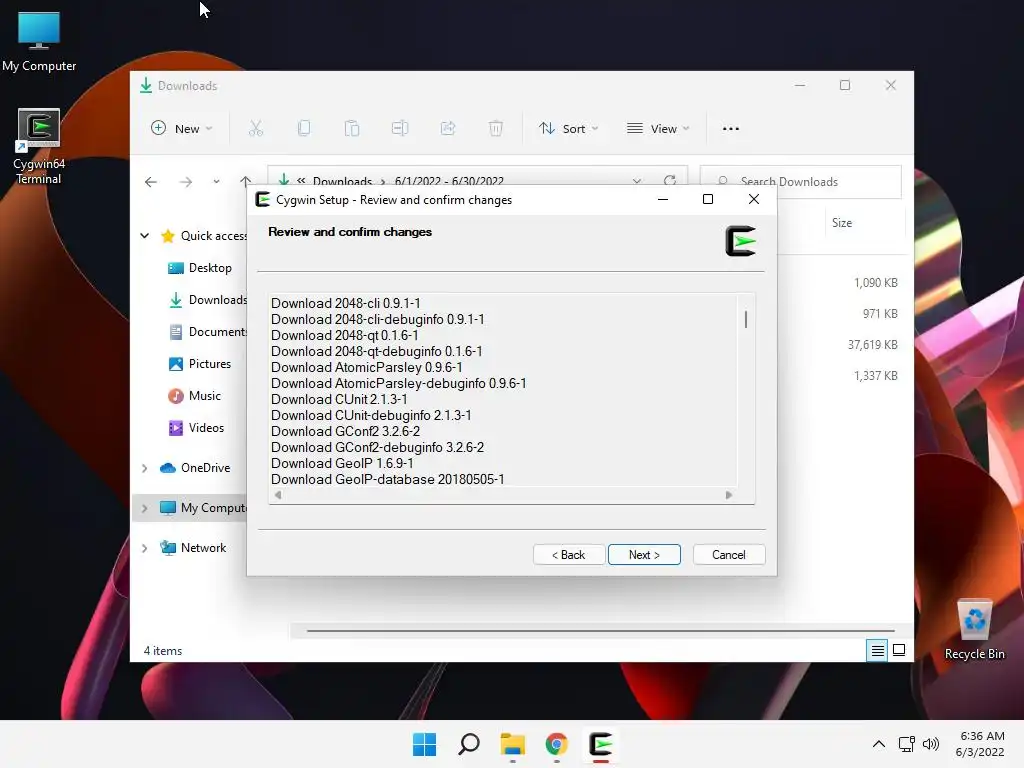The image size is (1024, 768).
Task: Open the Cygwin64 Terminal desktop shortcut
Action: pyautogui.click(x=39, y=146)
